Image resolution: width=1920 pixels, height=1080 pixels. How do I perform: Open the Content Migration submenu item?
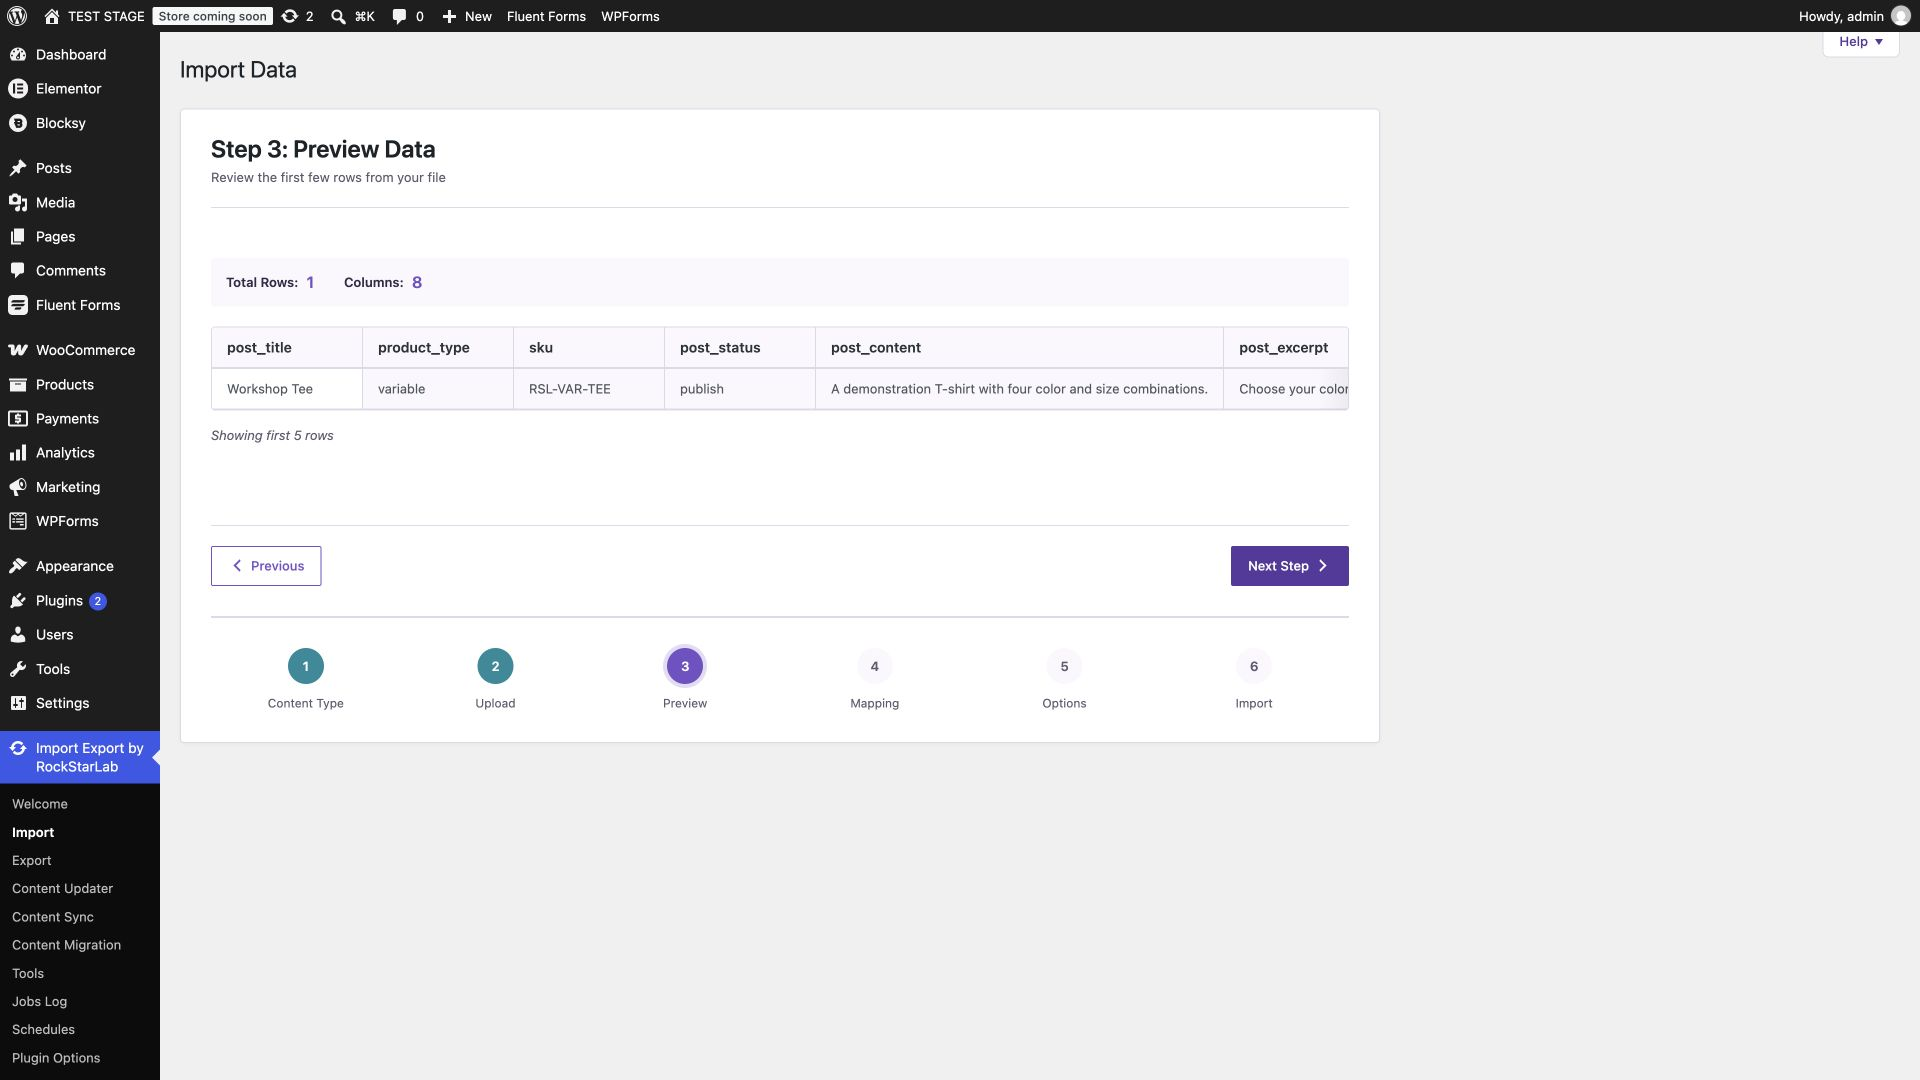click(x=66, y=945)
